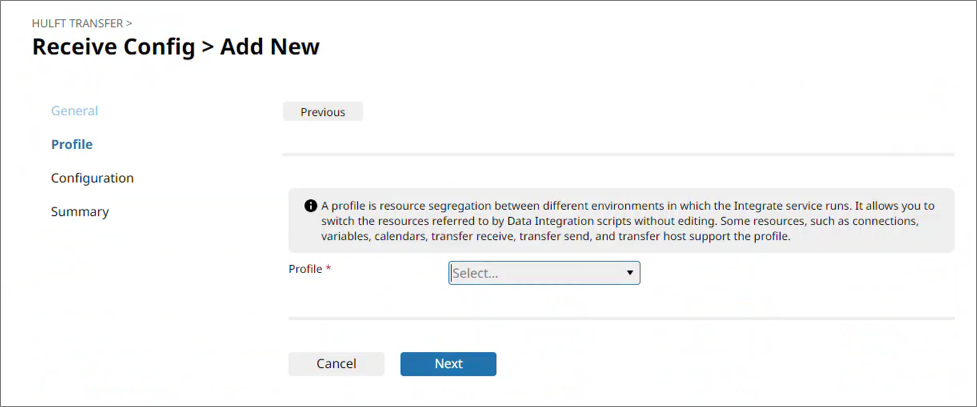Screen dimensions: 977x407
Task: Click the breadcrumb chevron after HULFT TRANSFER
Action: (130, 22)
